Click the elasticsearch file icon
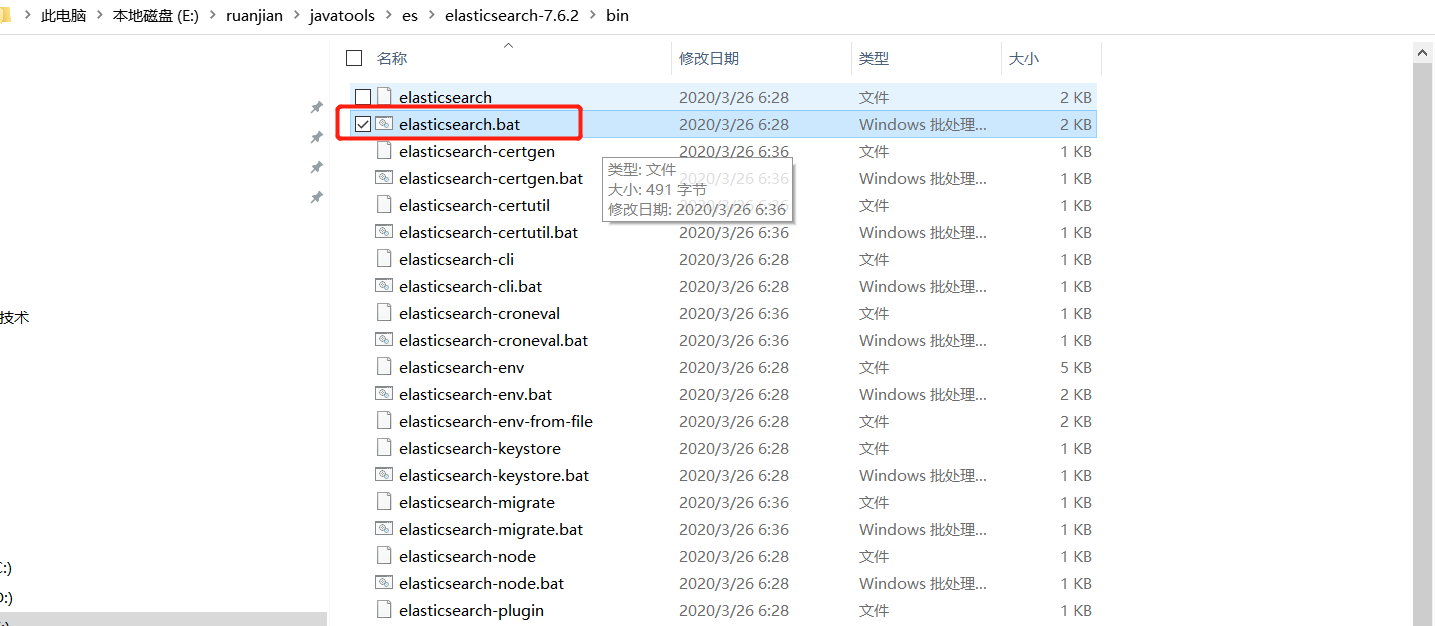 (384, 97)
